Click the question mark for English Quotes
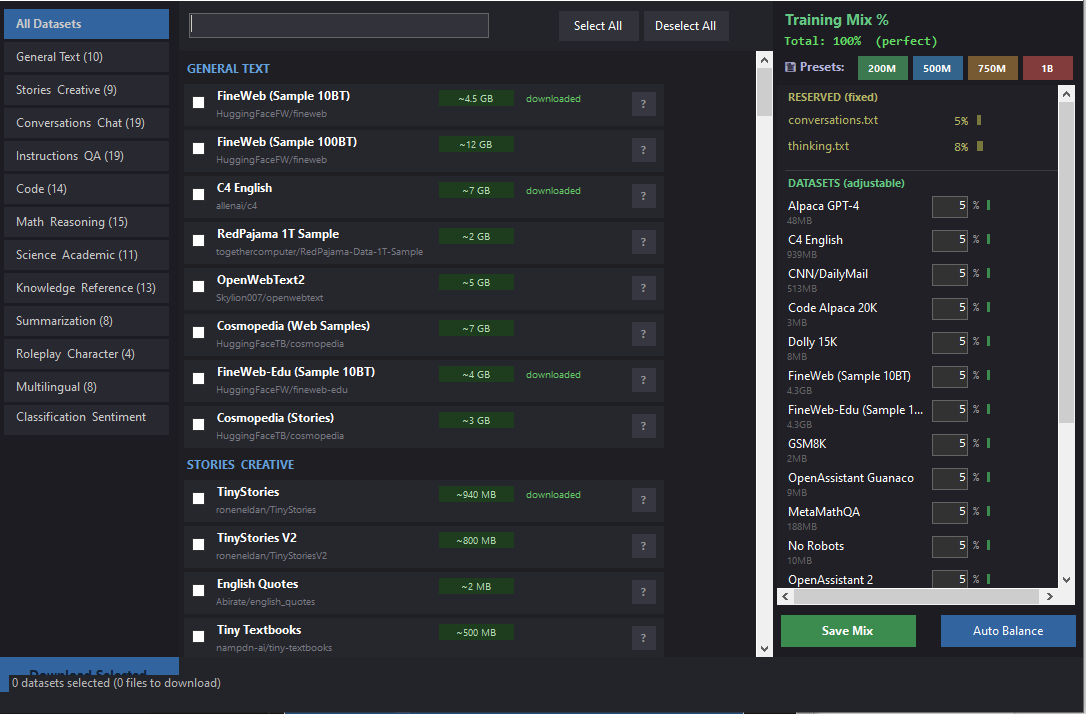Screen dimensions: 1086x714 (643, 592)
